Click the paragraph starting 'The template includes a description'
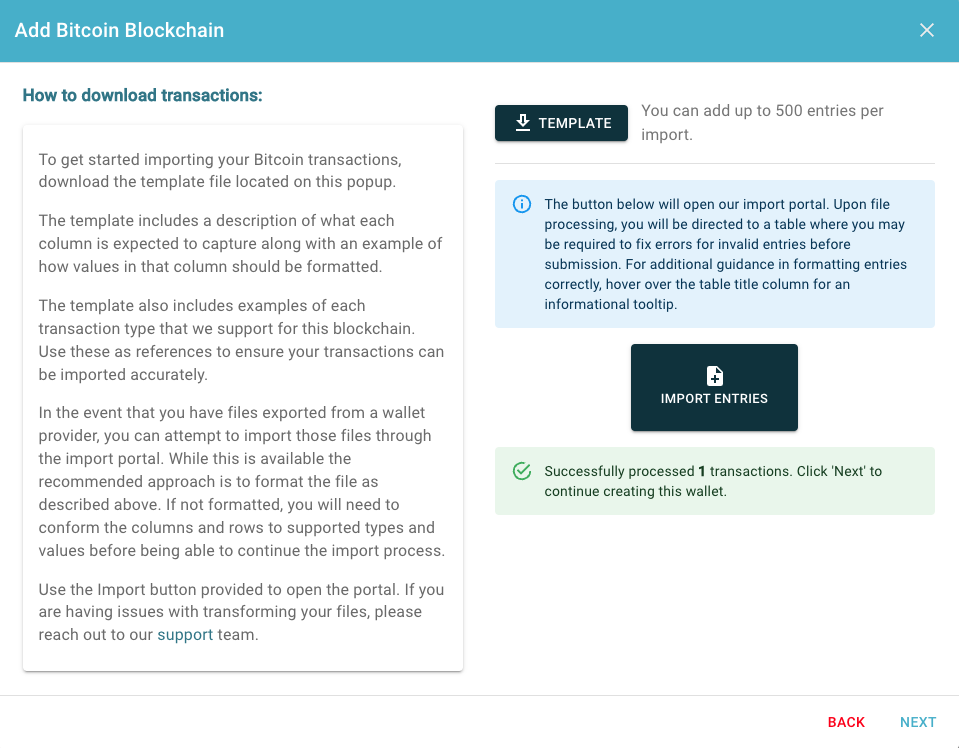959x748 pixels. click(240, 243)
